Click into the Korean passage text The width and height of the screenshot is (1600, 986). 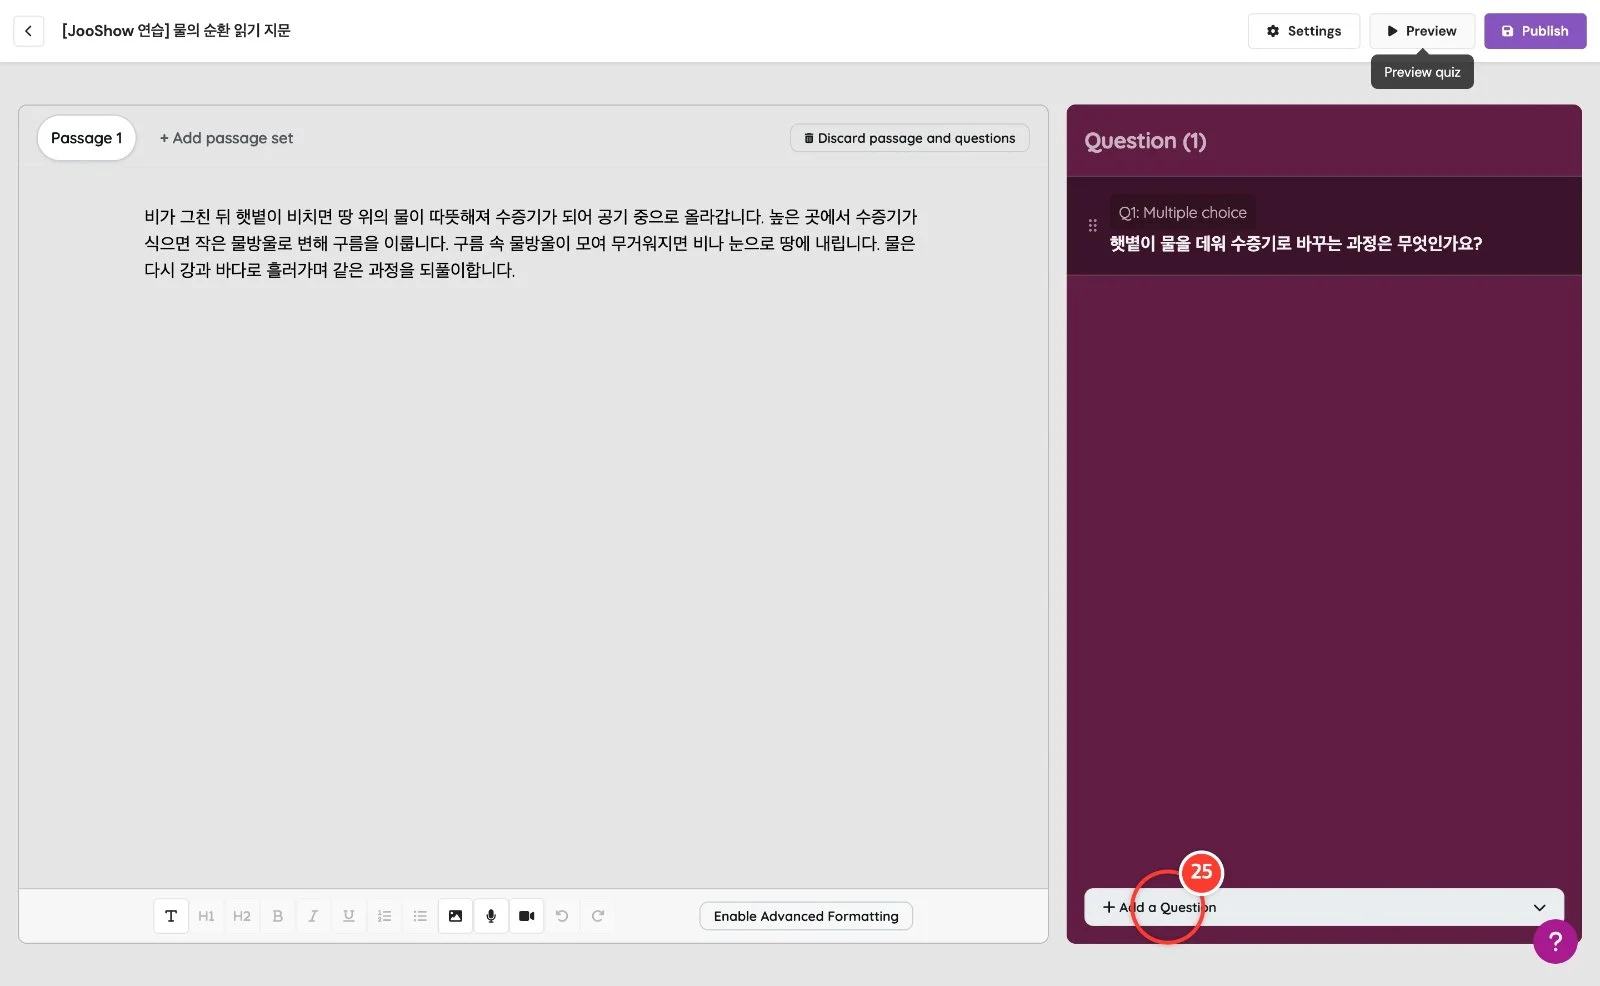pos(530,243)
